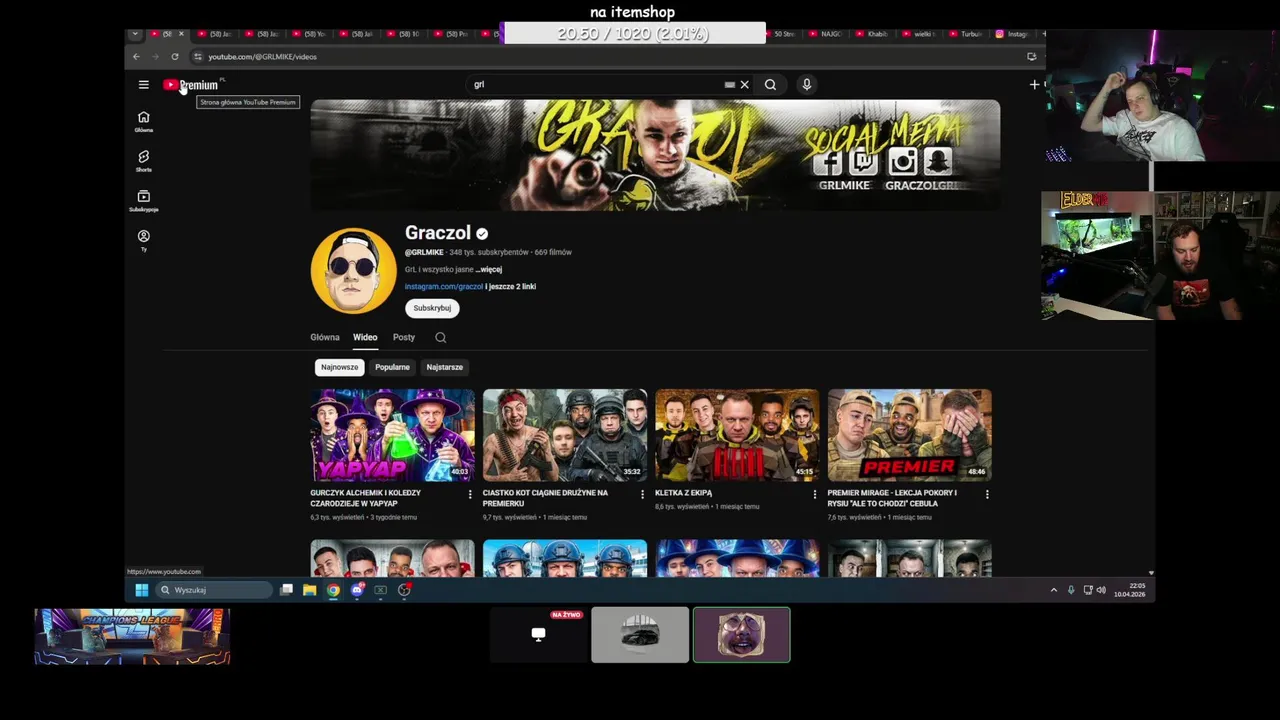This screenshot has height=720, width=1280.
Task: Click the volume icon in system tray
Action: 1101,590
